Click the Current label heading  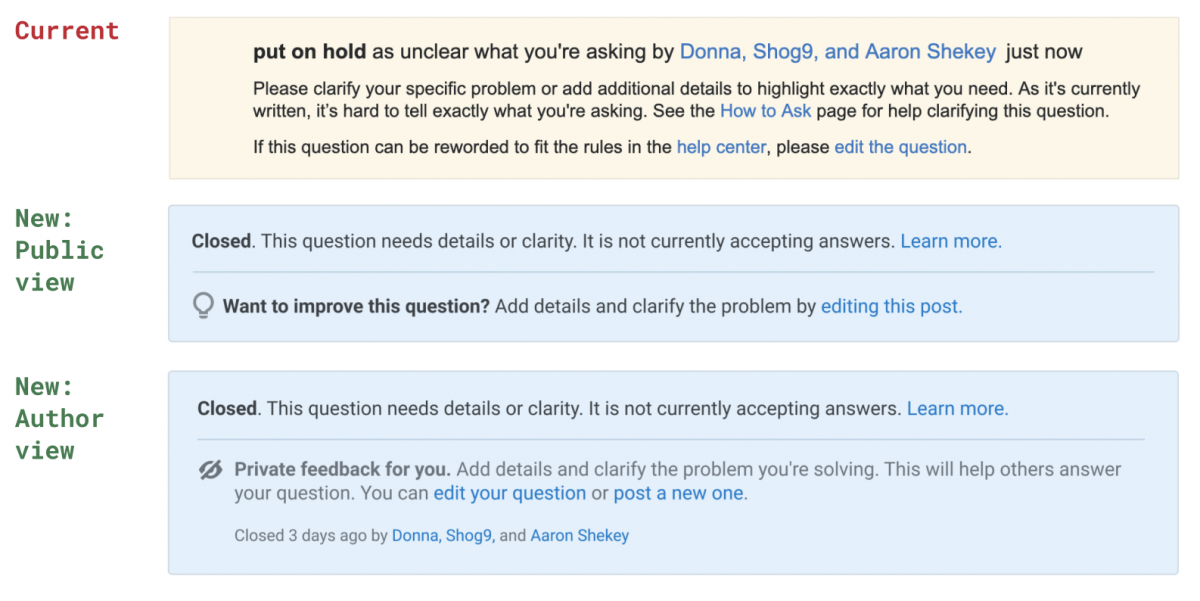tap(67, 31)
